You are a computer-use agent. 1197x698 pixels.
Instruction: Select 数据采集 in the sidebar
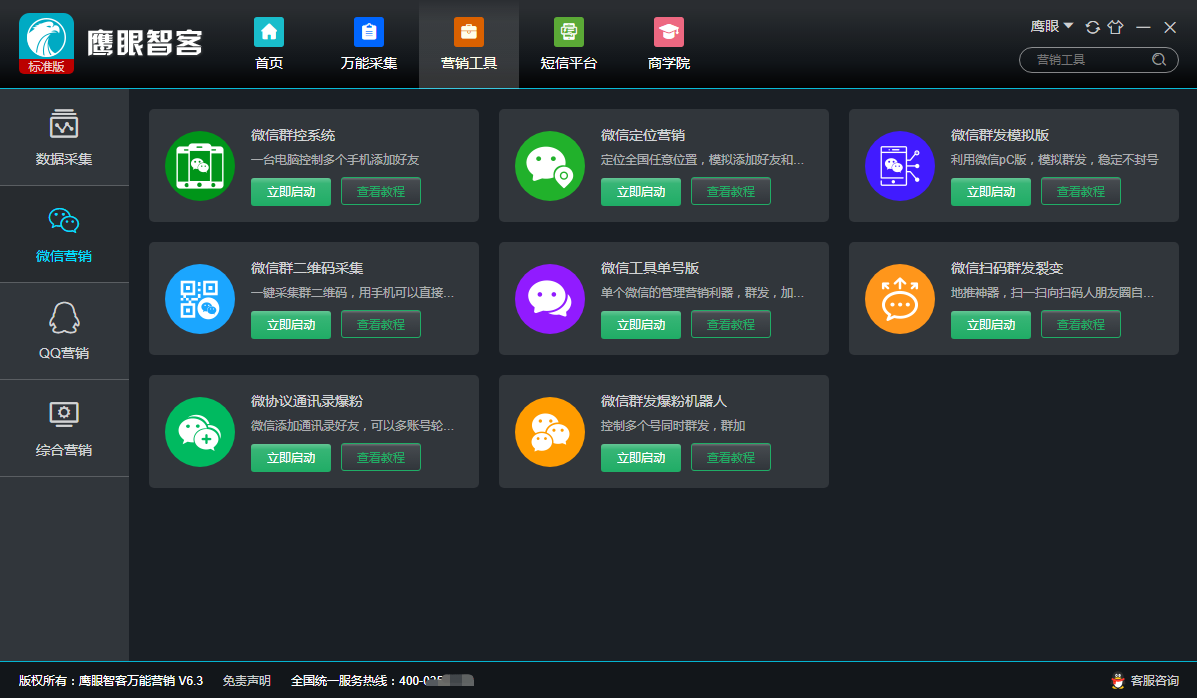click(x=64, y=137)
